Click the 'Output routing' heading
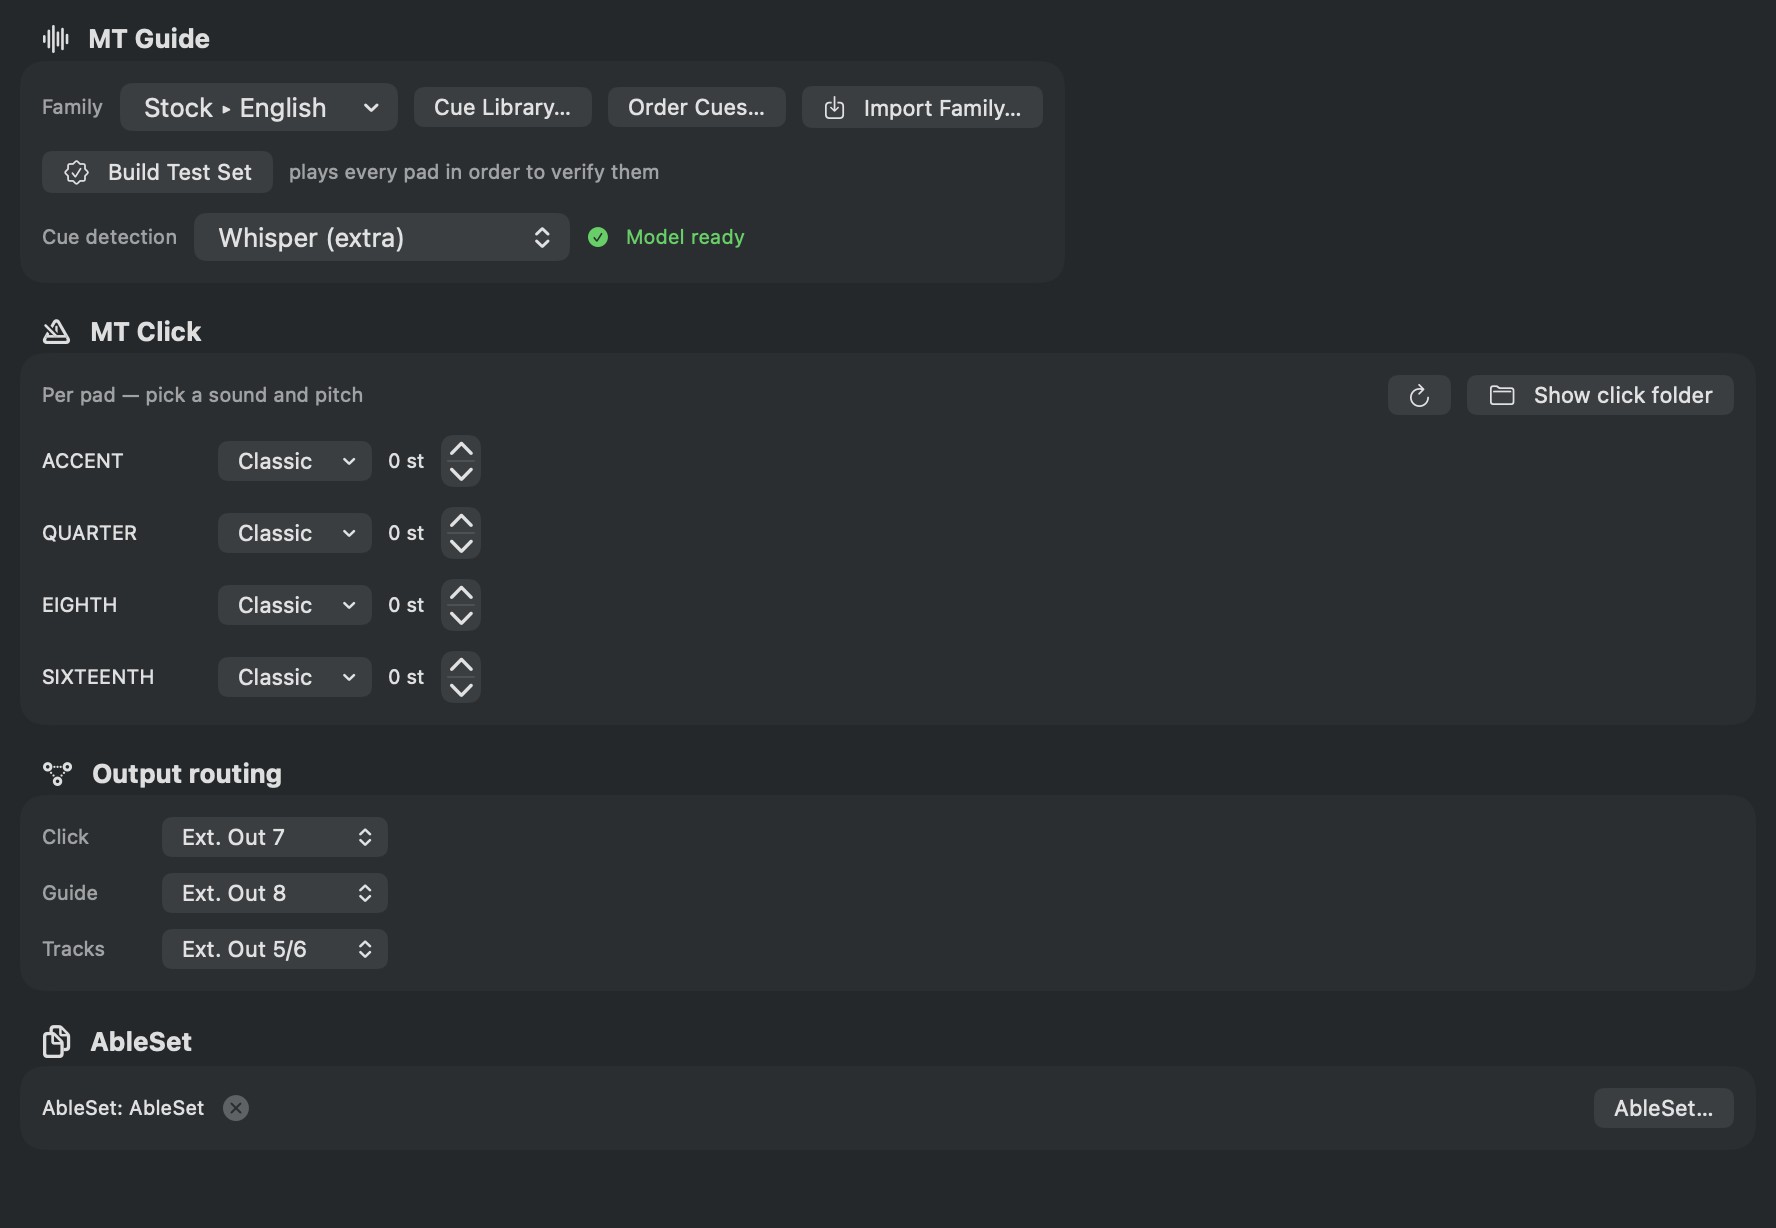 tap(187, 774)
